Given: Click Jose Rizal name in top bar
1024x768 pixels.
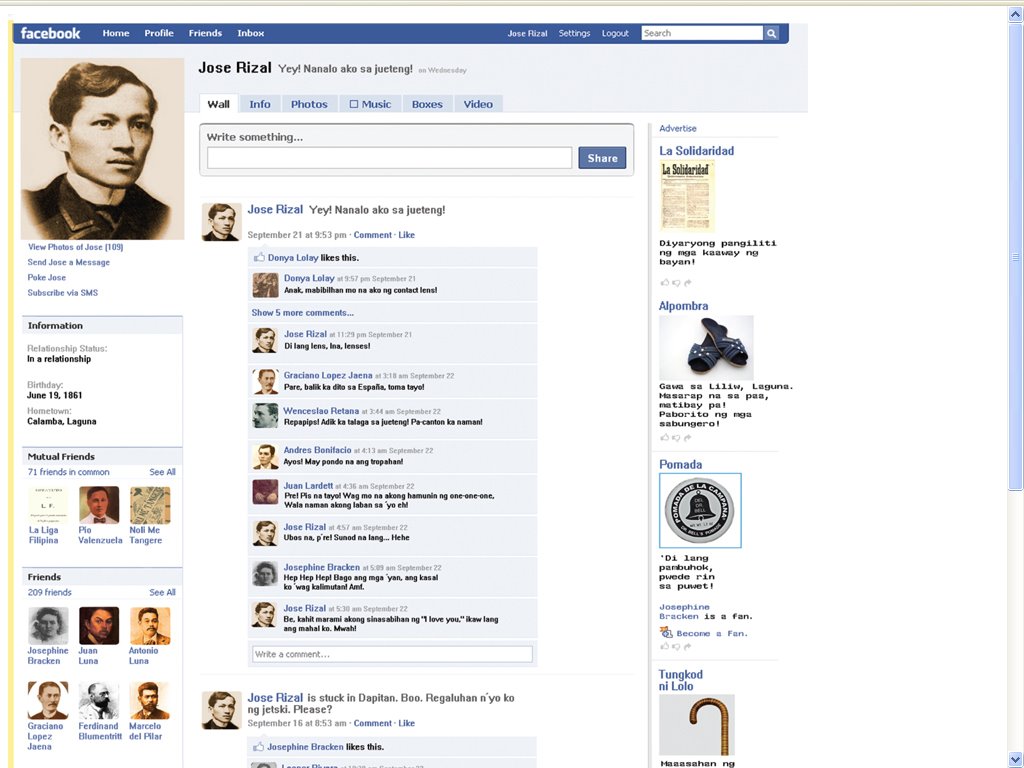Looking at the screenshot, I should click(x=527, y=33).
